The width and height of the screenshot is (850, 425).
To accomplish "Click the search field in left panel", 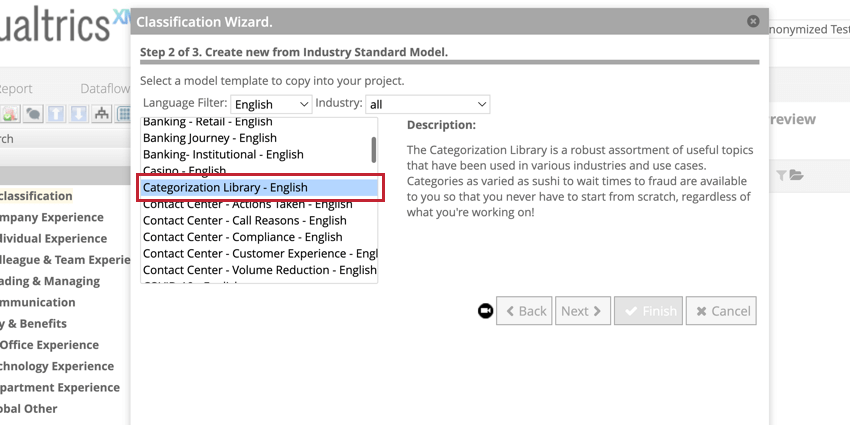I will (x=65, y=139).
